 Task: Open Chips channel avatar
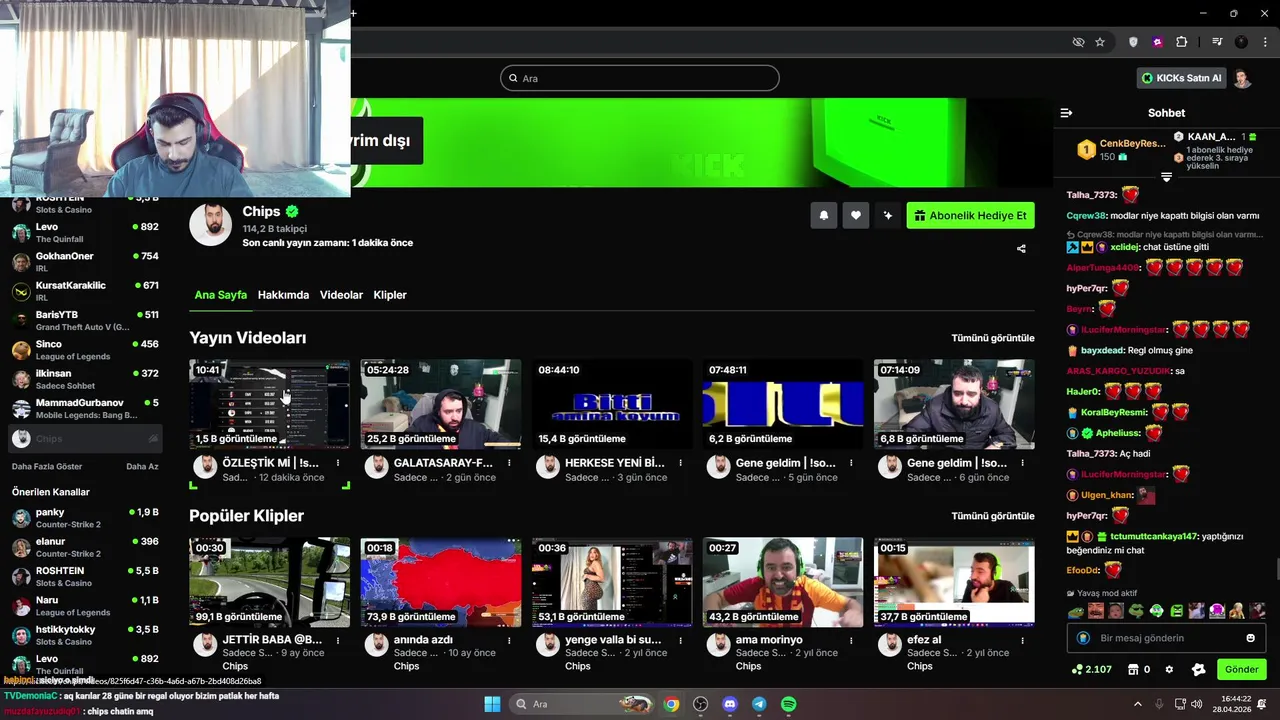pos(211,225)
